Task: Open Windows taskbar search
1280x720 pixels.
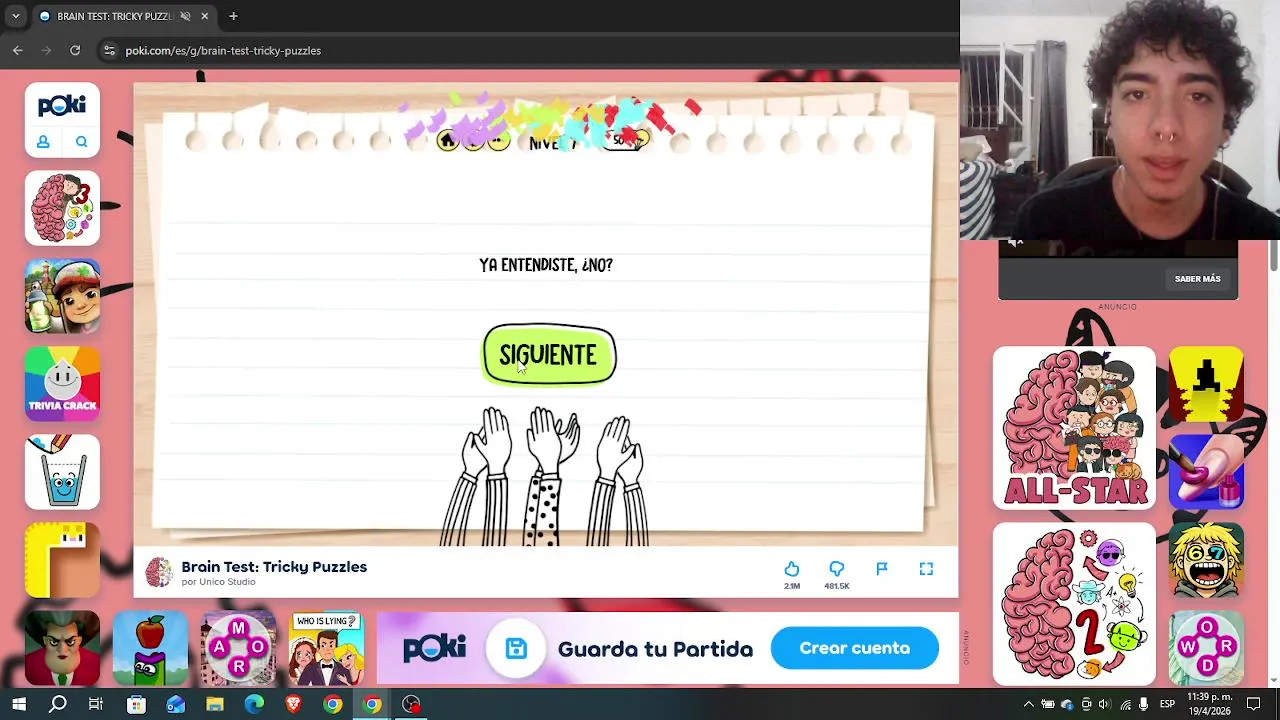Action: (x=58, y=704)
